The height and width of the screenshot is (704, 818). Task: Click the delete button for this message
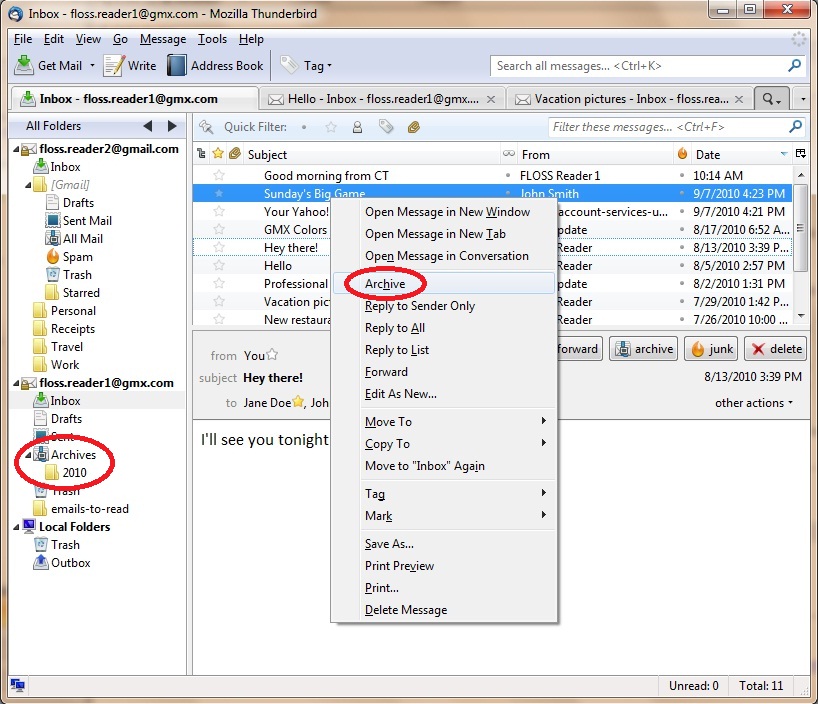click(775, 349)
